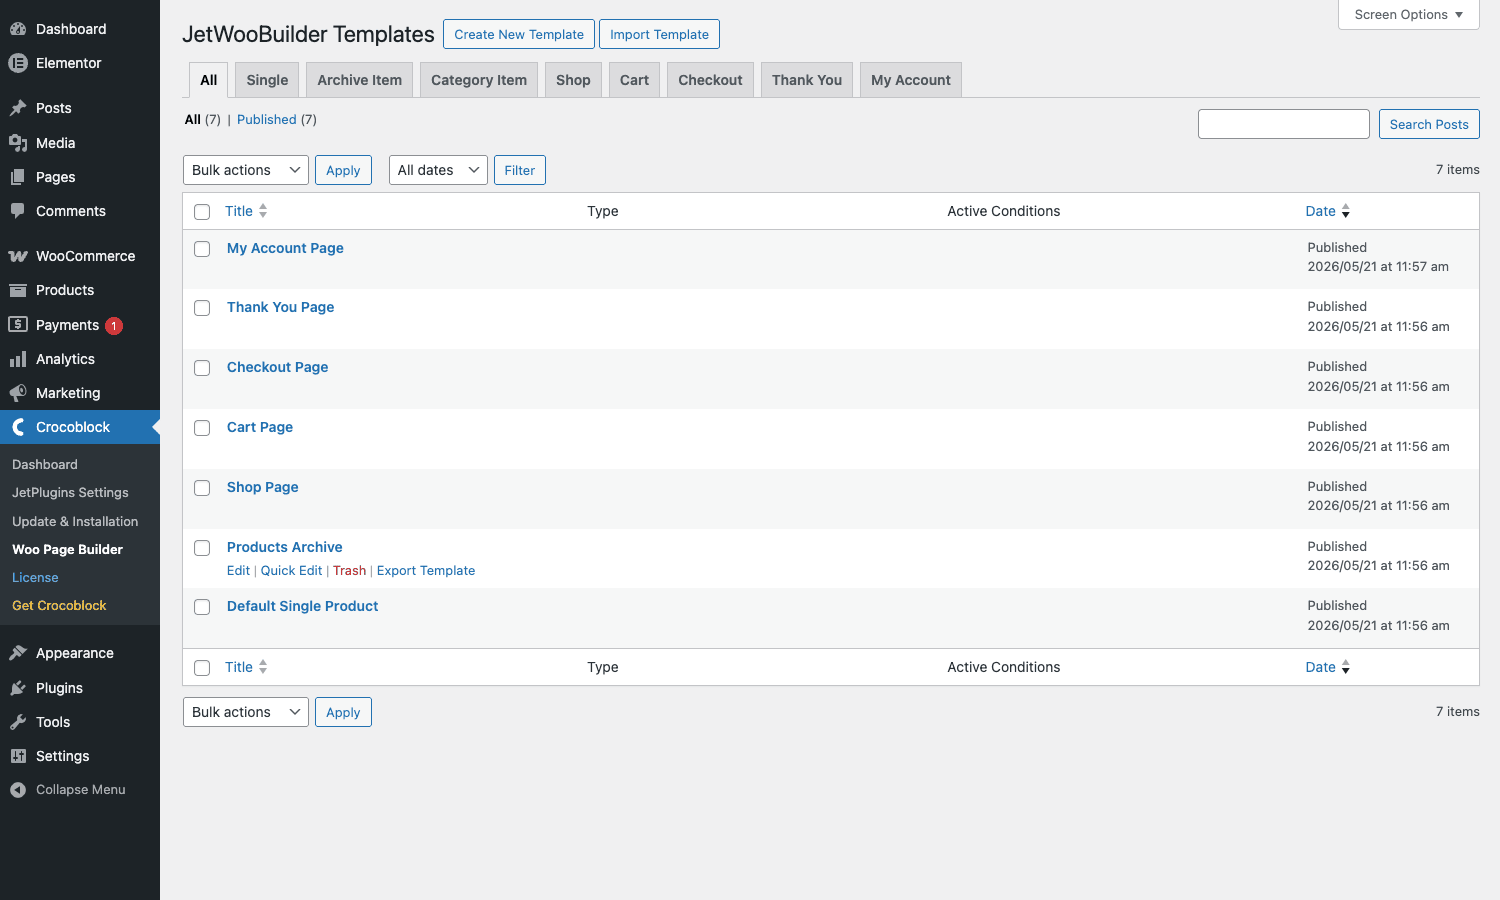
Task: Open JetPlugins Settings submenu item
Action: pyautogui.click(x=70, y=493)
